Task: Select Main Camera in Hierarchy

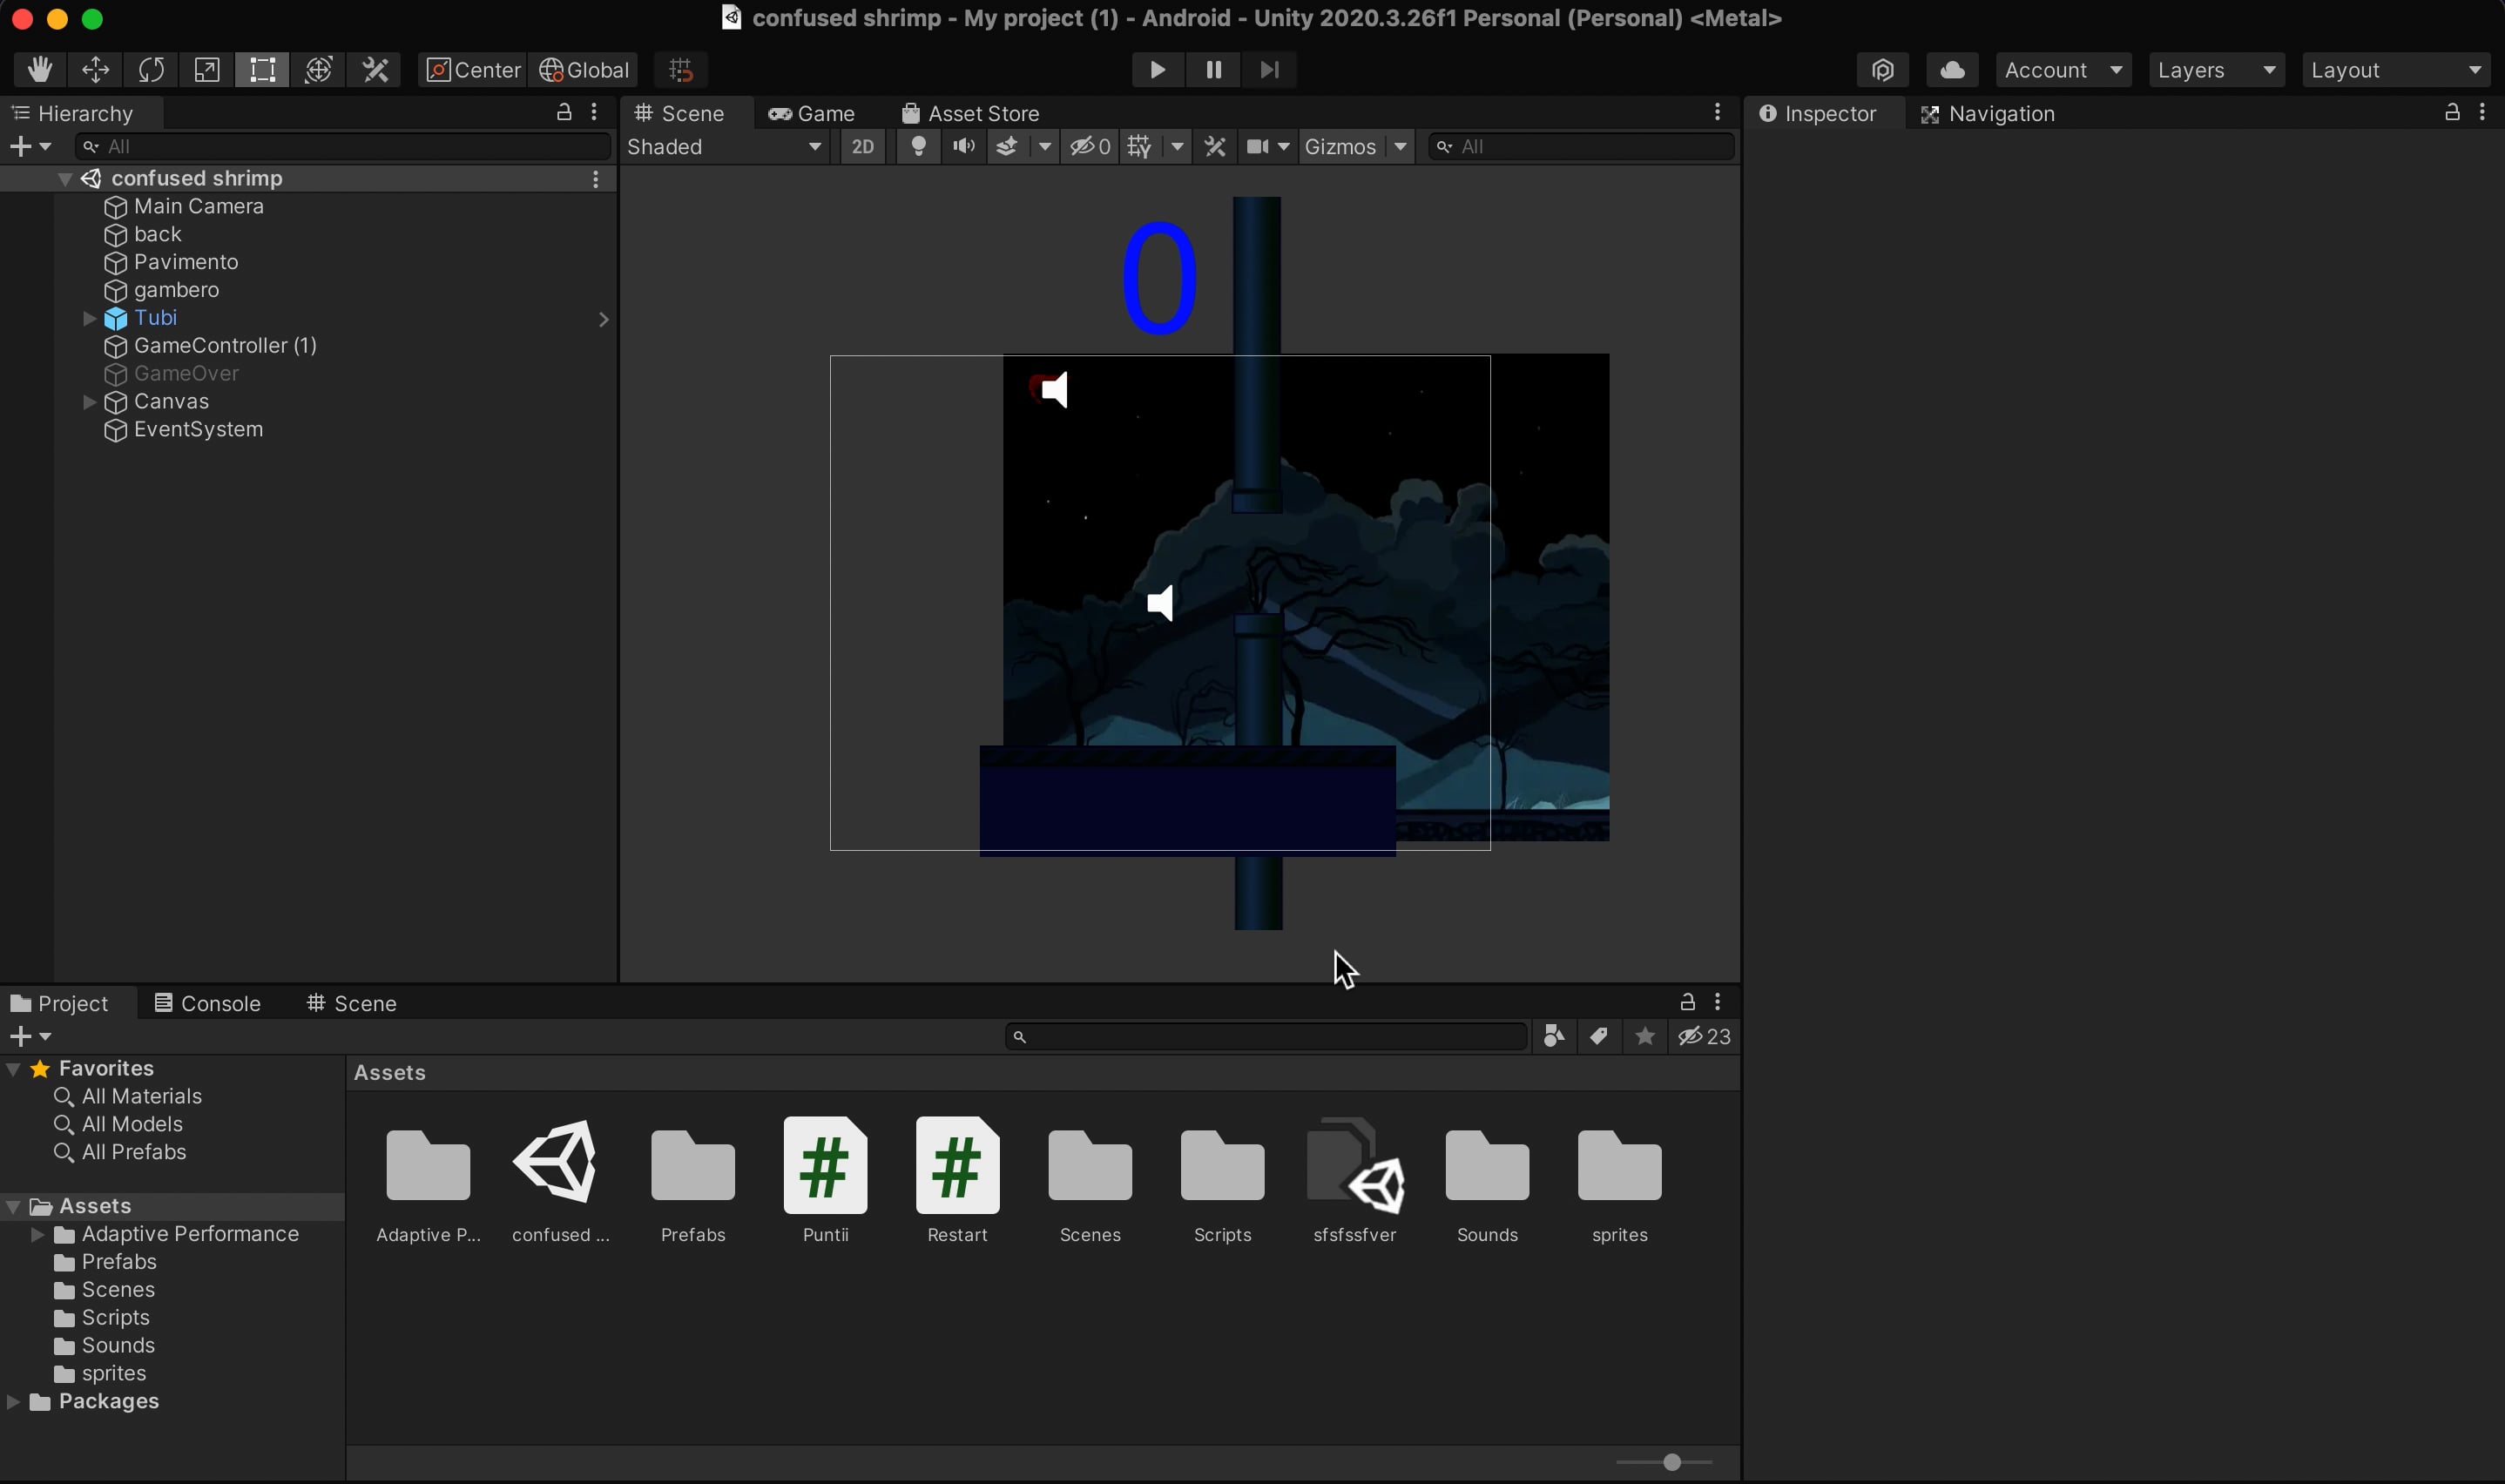Action: (199, 206)
